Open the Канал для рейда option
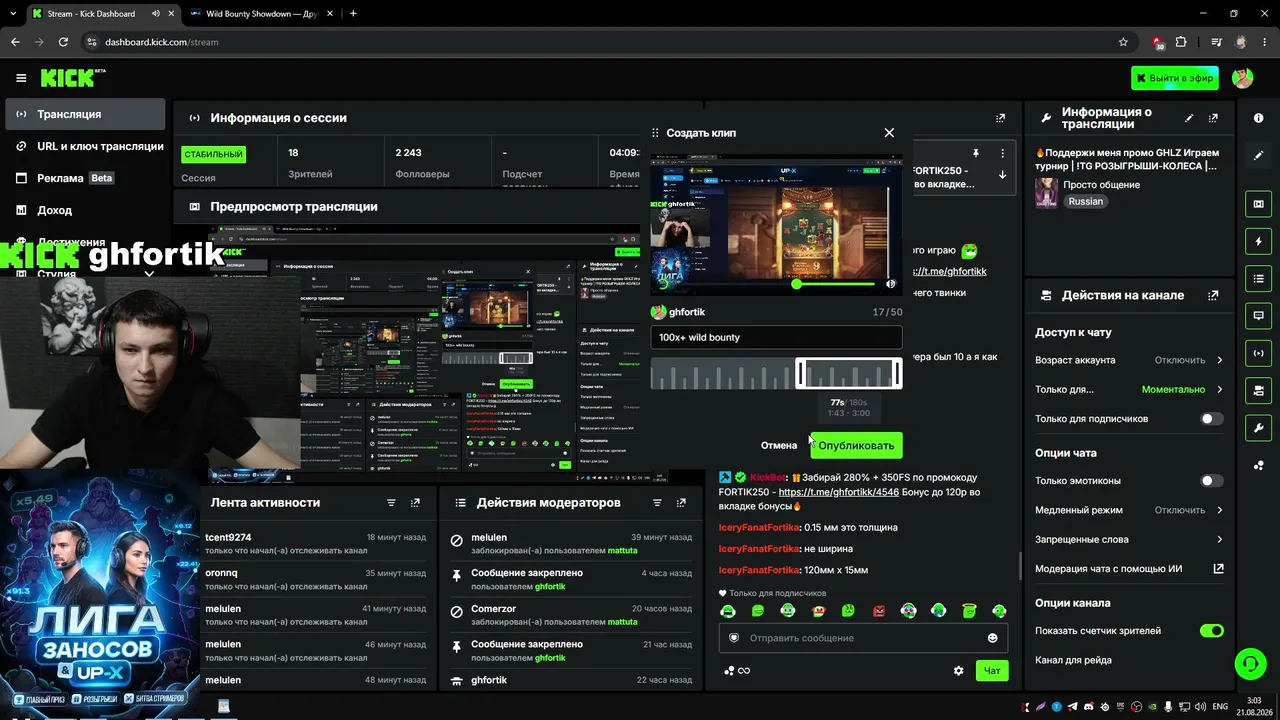The height and width of the screenshot is (720, 1280). point(1129,660)
